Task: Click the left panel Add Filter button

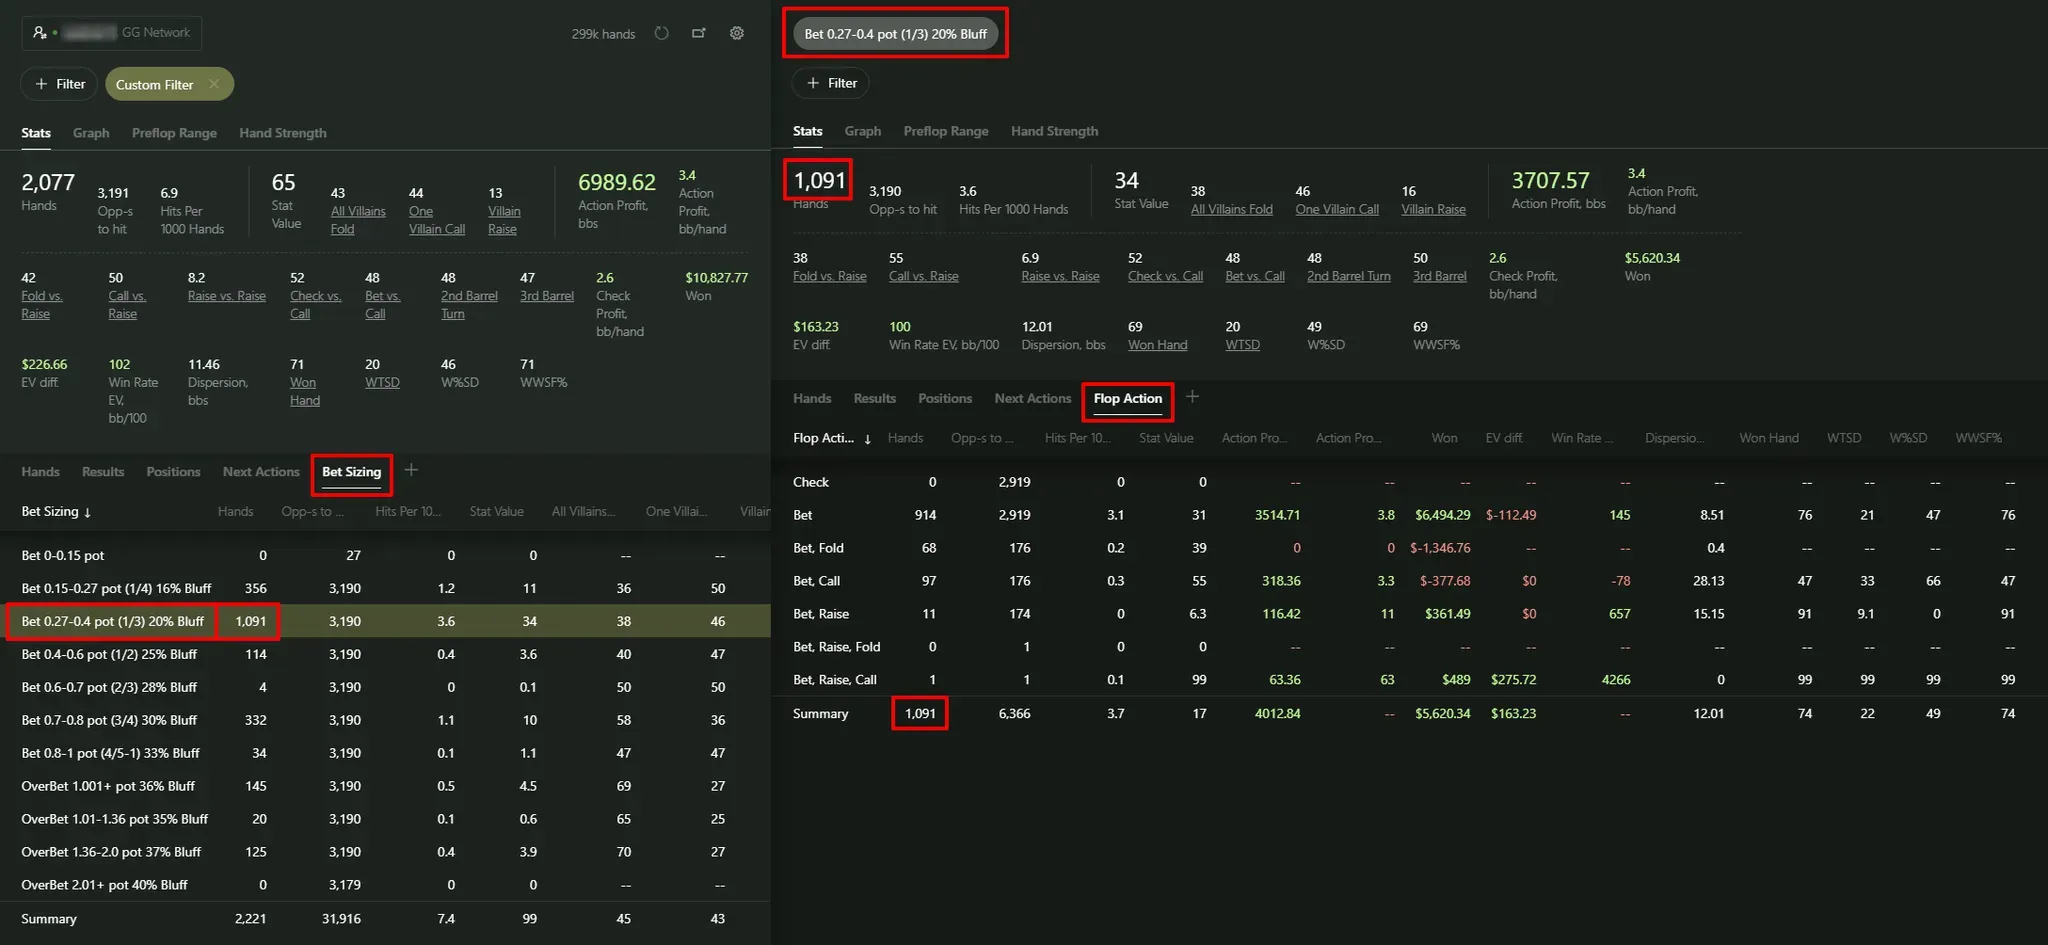Action: click(59, 84)
